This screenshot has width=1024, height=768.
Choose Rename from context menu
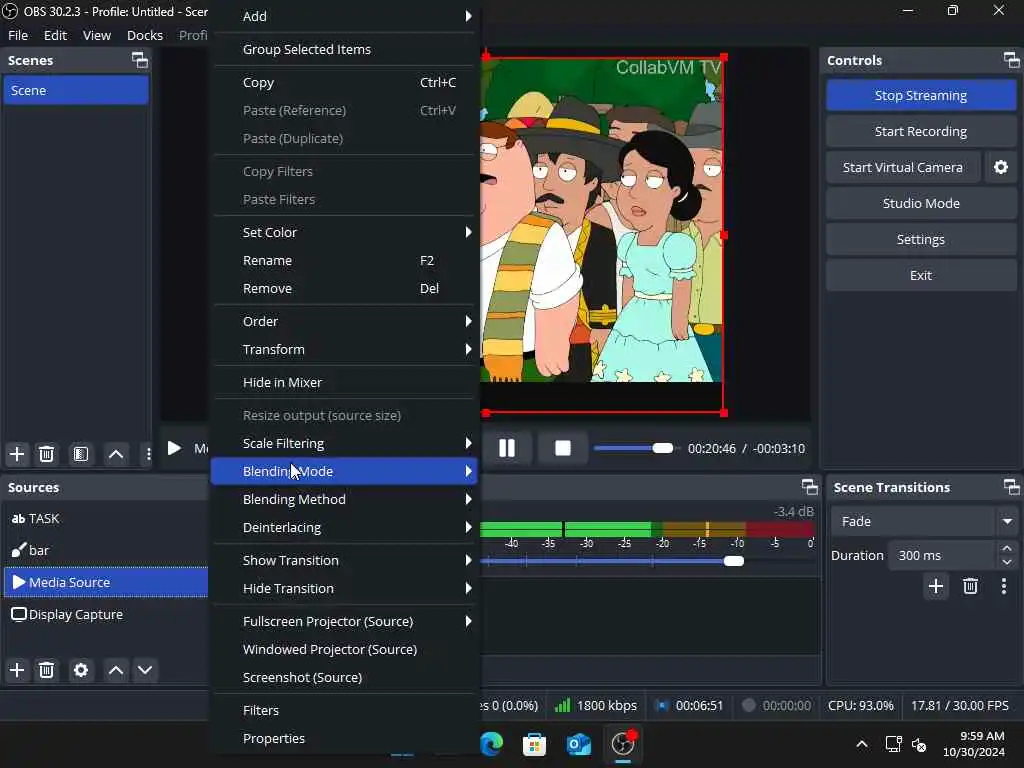(x=345, y=260)
